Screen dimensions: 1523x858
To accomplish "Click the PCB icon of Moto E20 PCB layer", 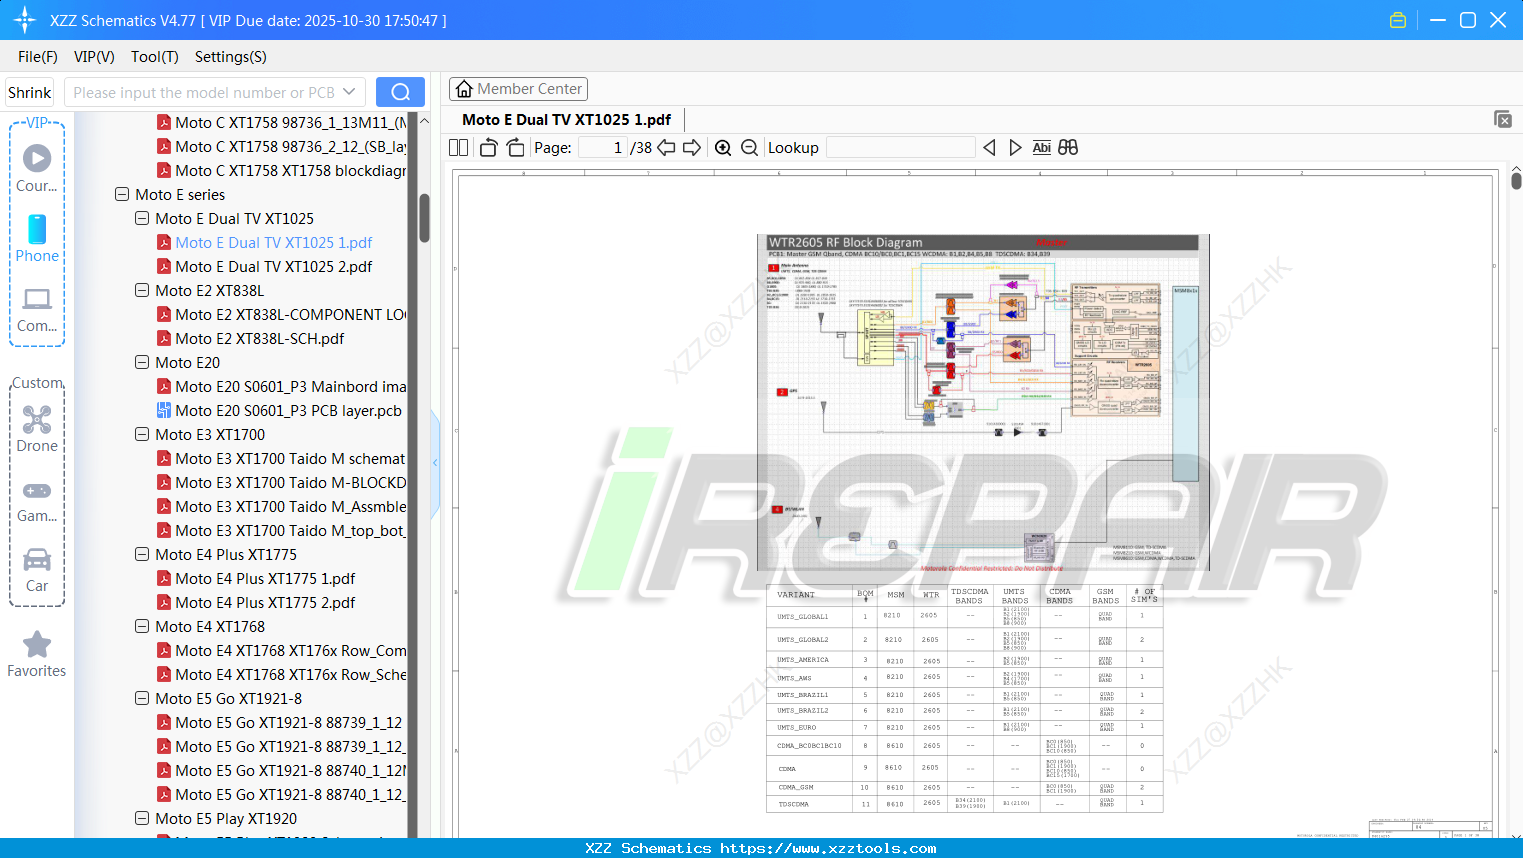I will click(164, 410).
